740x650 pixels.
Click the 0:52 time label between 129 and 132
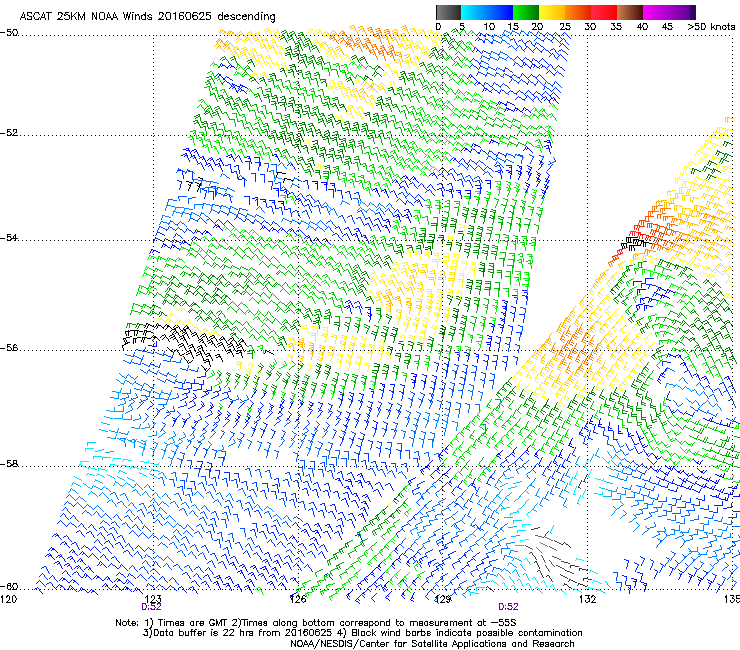click(508, 607)
